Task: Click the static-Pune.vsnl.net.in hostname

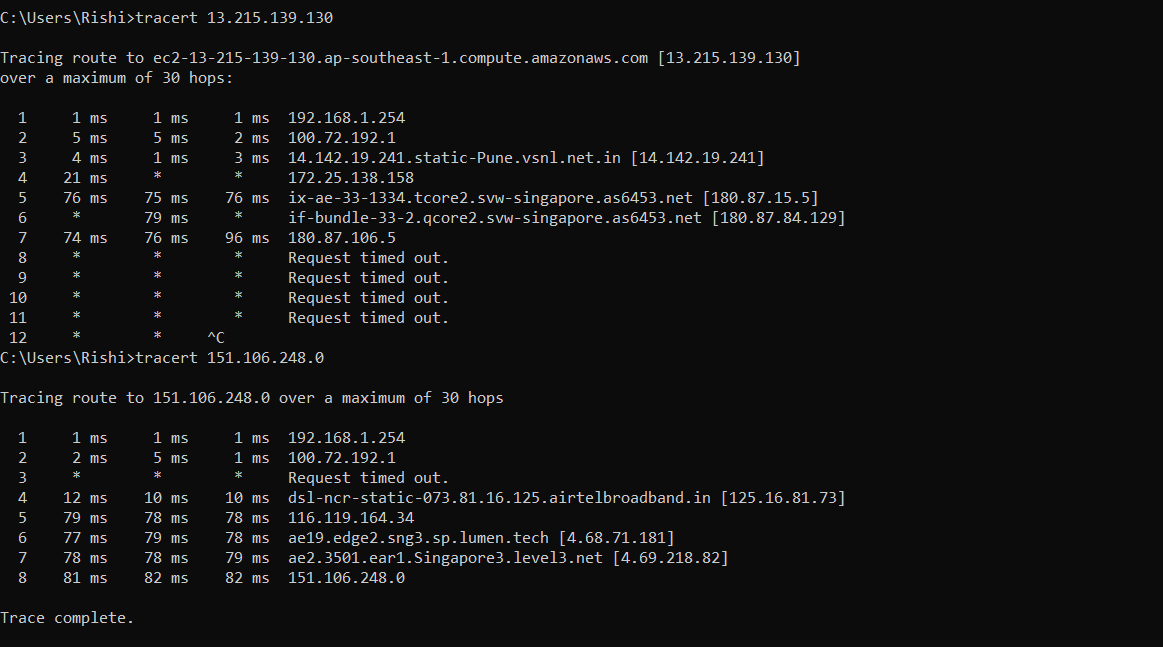Action: 454,158
